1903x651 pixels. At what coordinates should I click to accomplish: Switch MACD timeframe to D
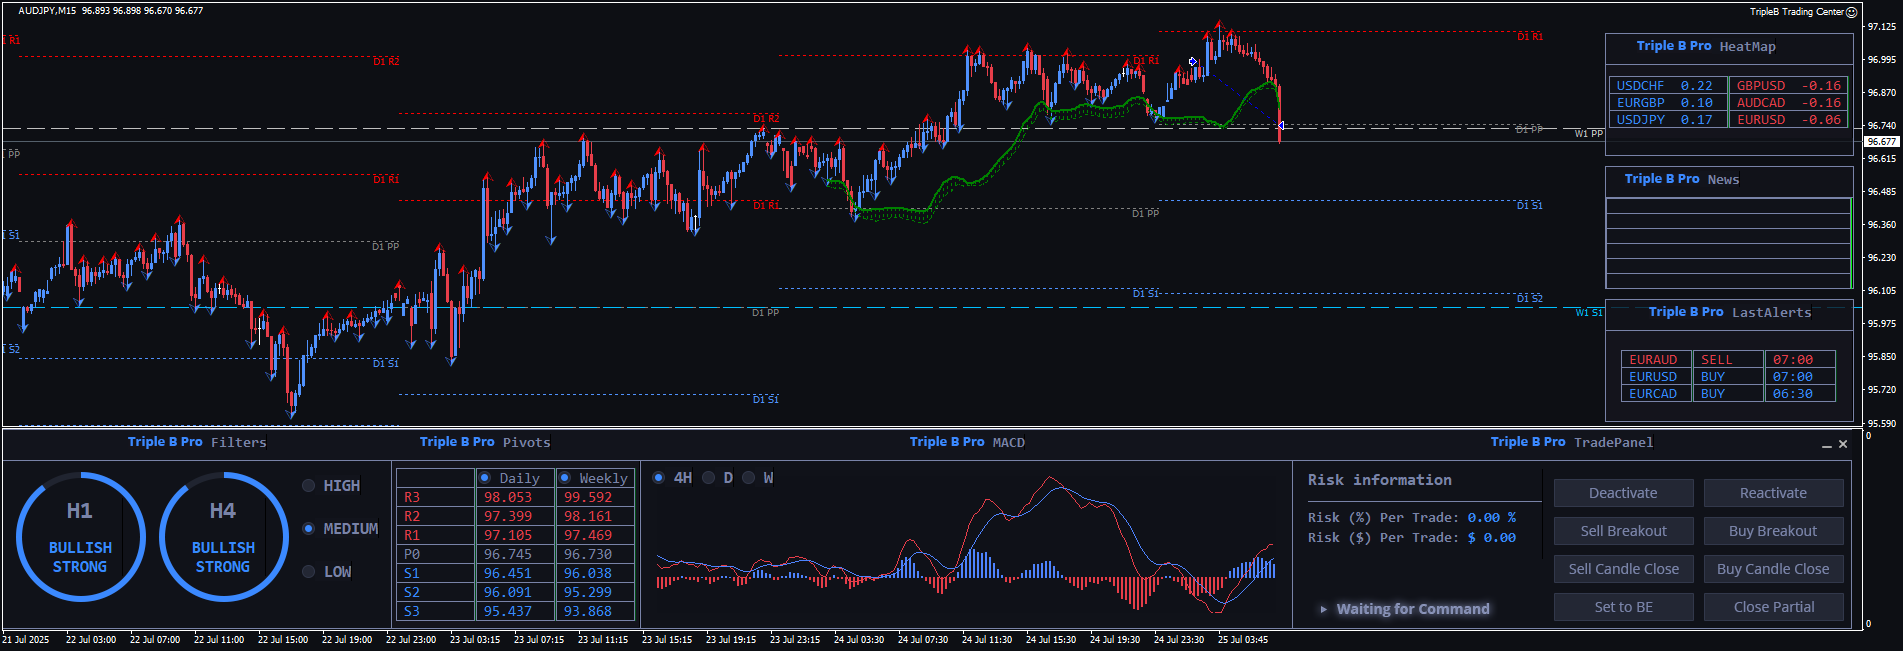pyautogui.click(x=709, y=478)
